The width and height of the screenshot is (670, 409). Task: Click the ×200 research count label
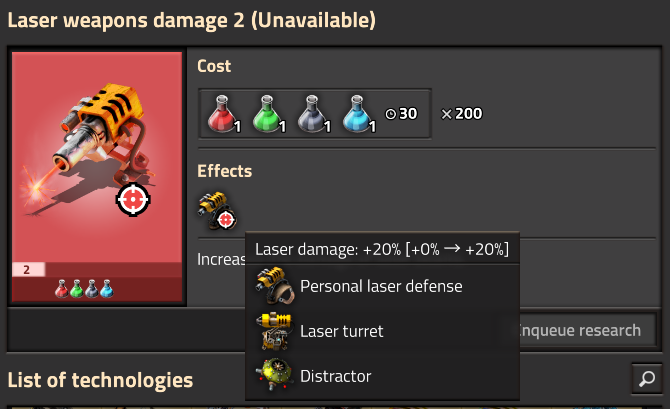(461, 114)
